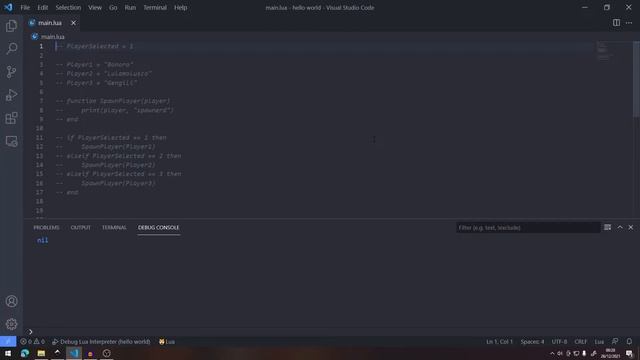The width and height of the screenshot is (640, 360).
Task: Open the taskbar clock and date
Action: coord(611,353)
